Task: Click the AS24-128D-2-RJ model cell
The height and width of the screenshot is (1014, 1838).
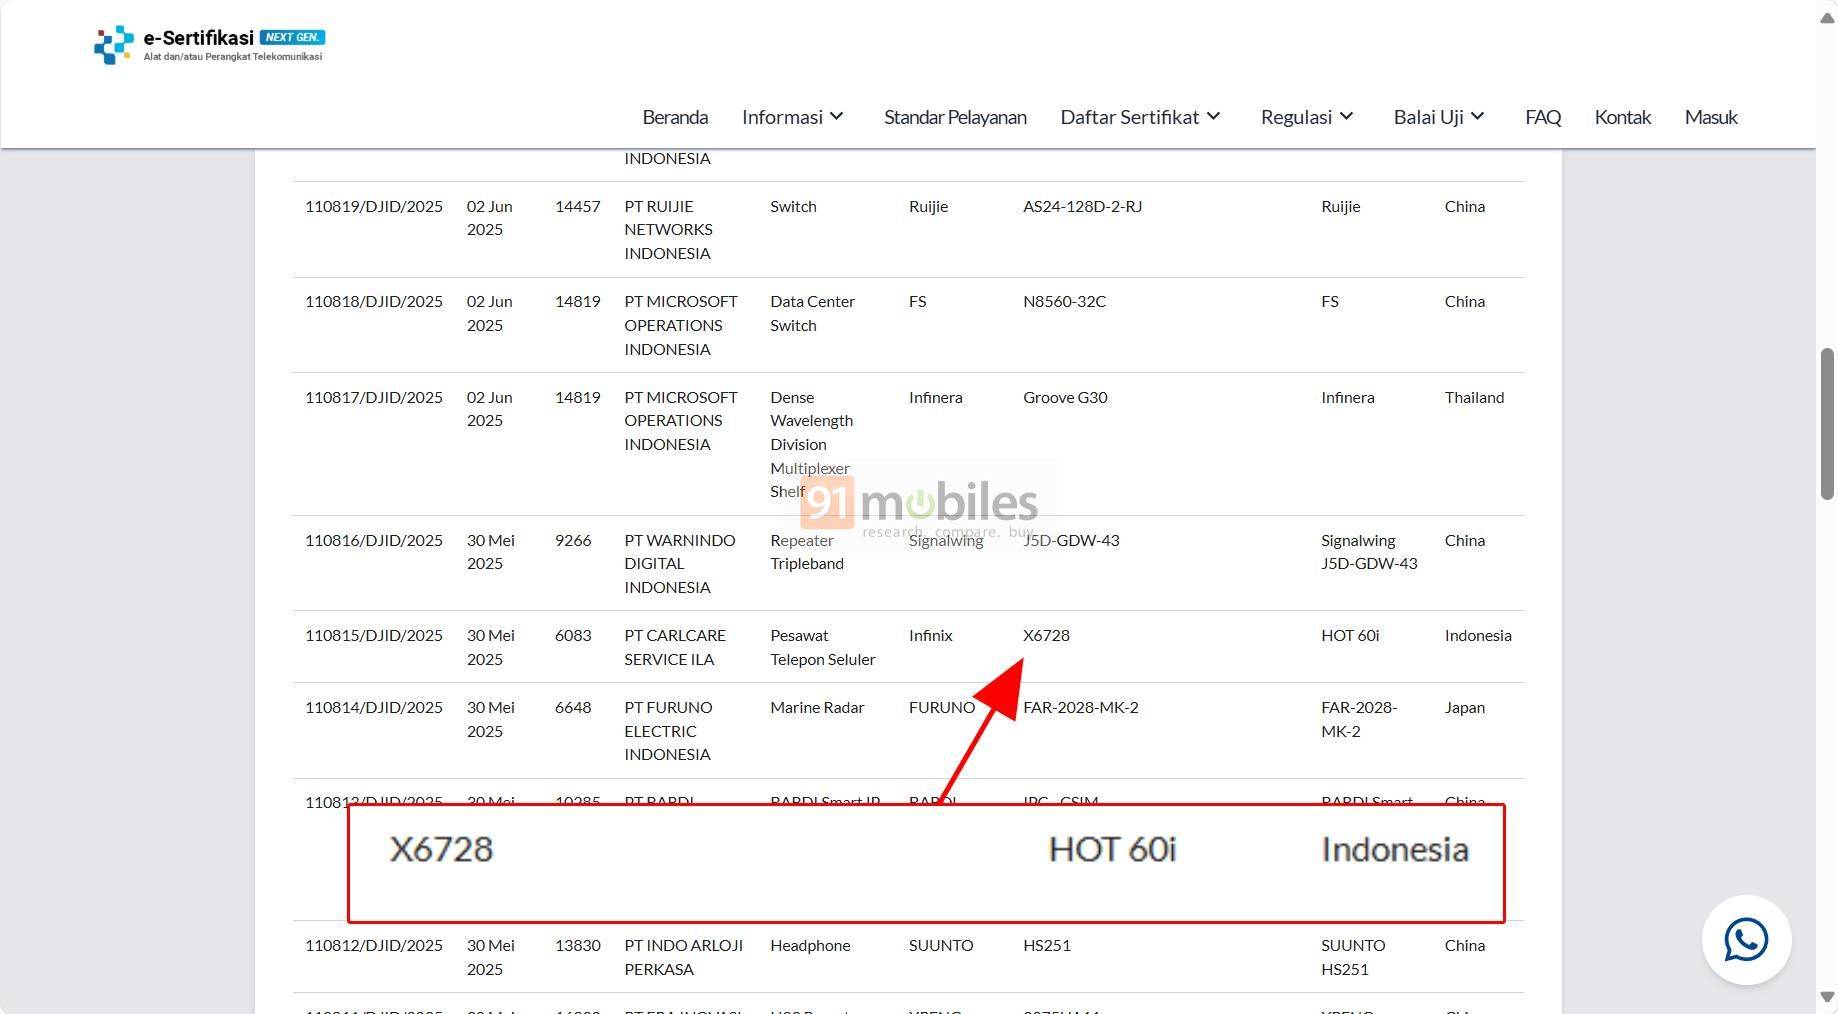Action: coord(1082,206)
